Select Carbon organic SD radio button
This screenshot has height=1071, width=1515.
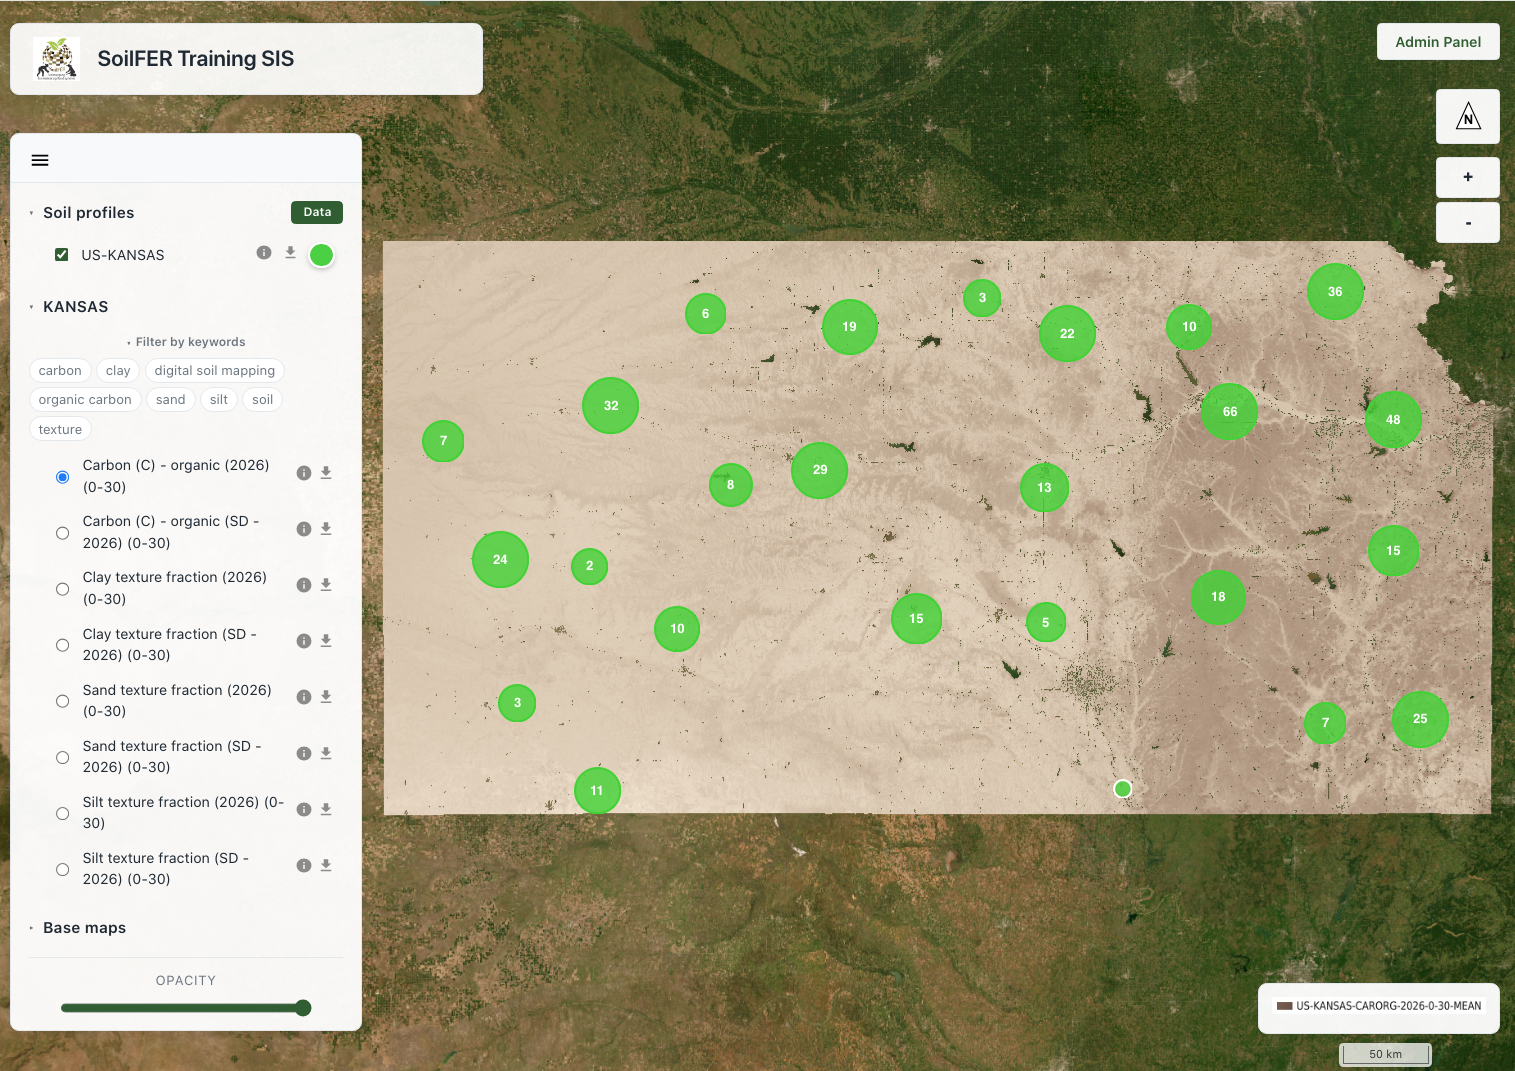[x=63, y=533]
